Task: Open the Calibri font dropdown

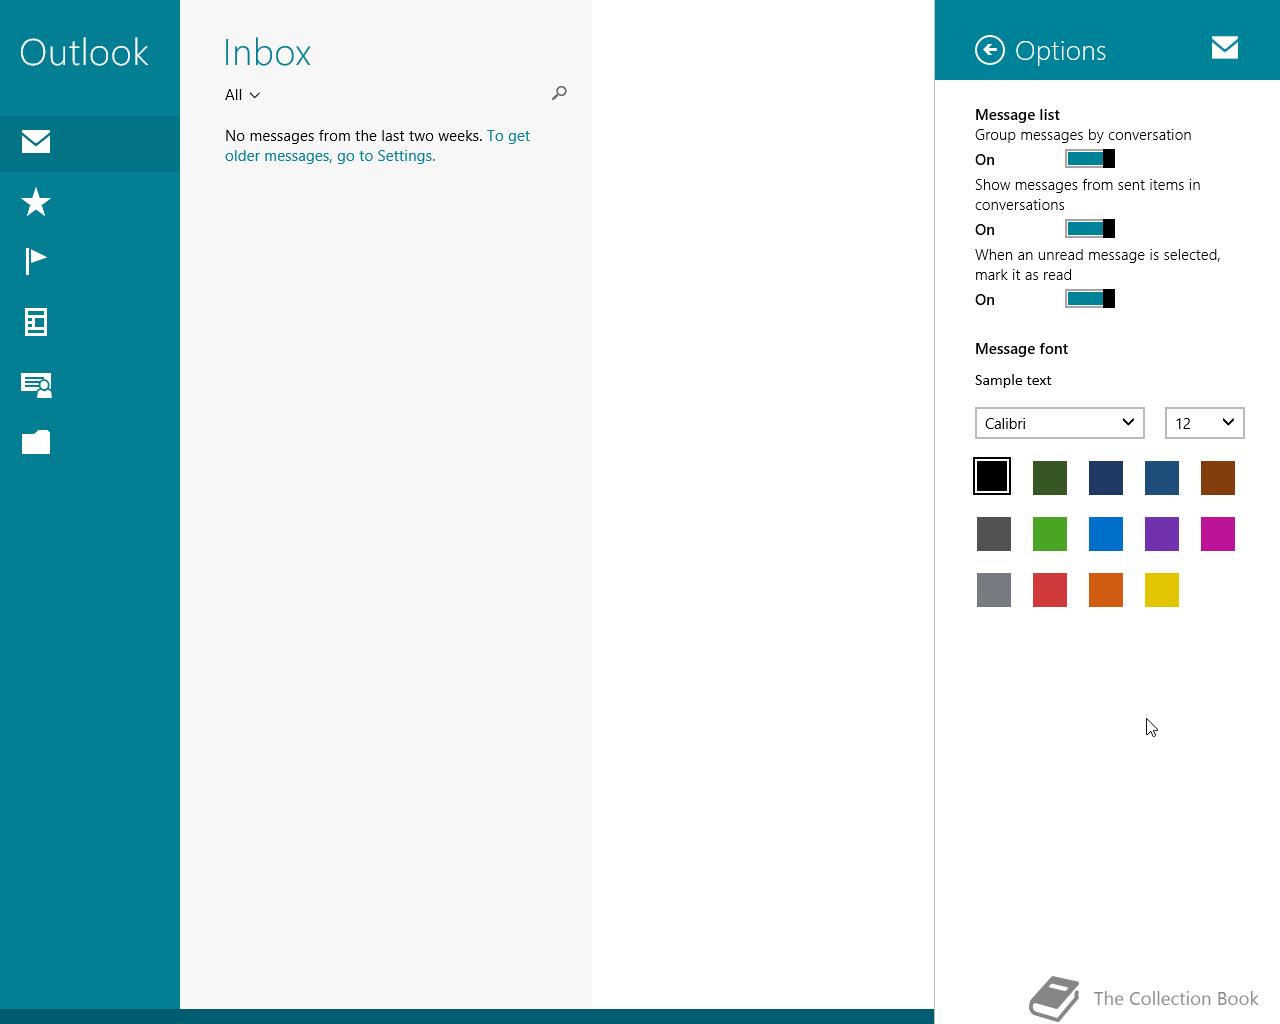Action: click(1060, 423)
